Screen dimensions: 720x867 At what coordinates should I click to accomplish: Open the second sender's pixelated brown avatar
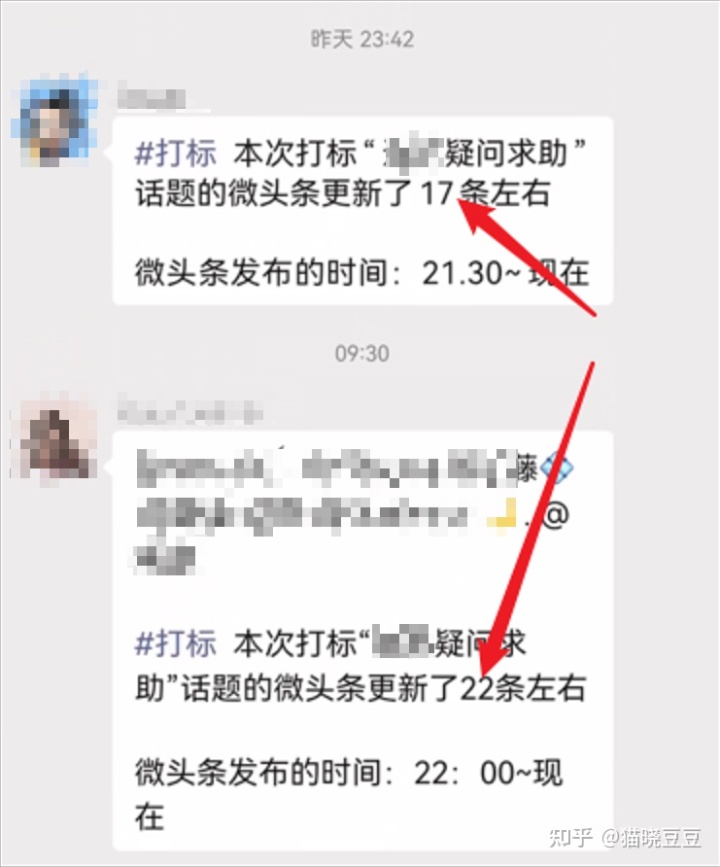point(55,441)
